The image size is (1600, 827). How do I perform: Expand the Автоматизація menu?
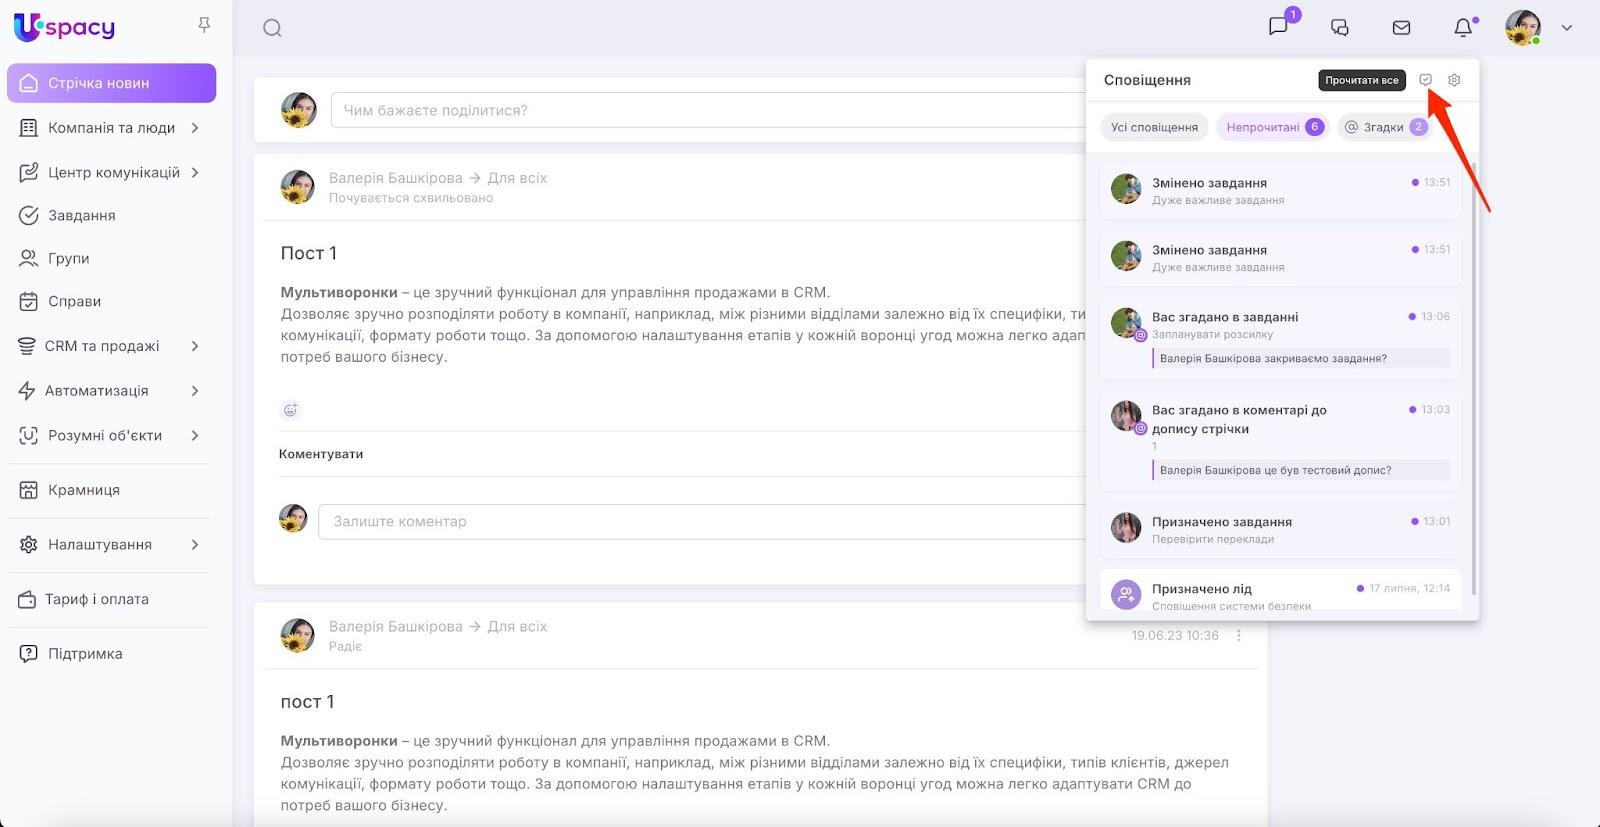(195, 391)
